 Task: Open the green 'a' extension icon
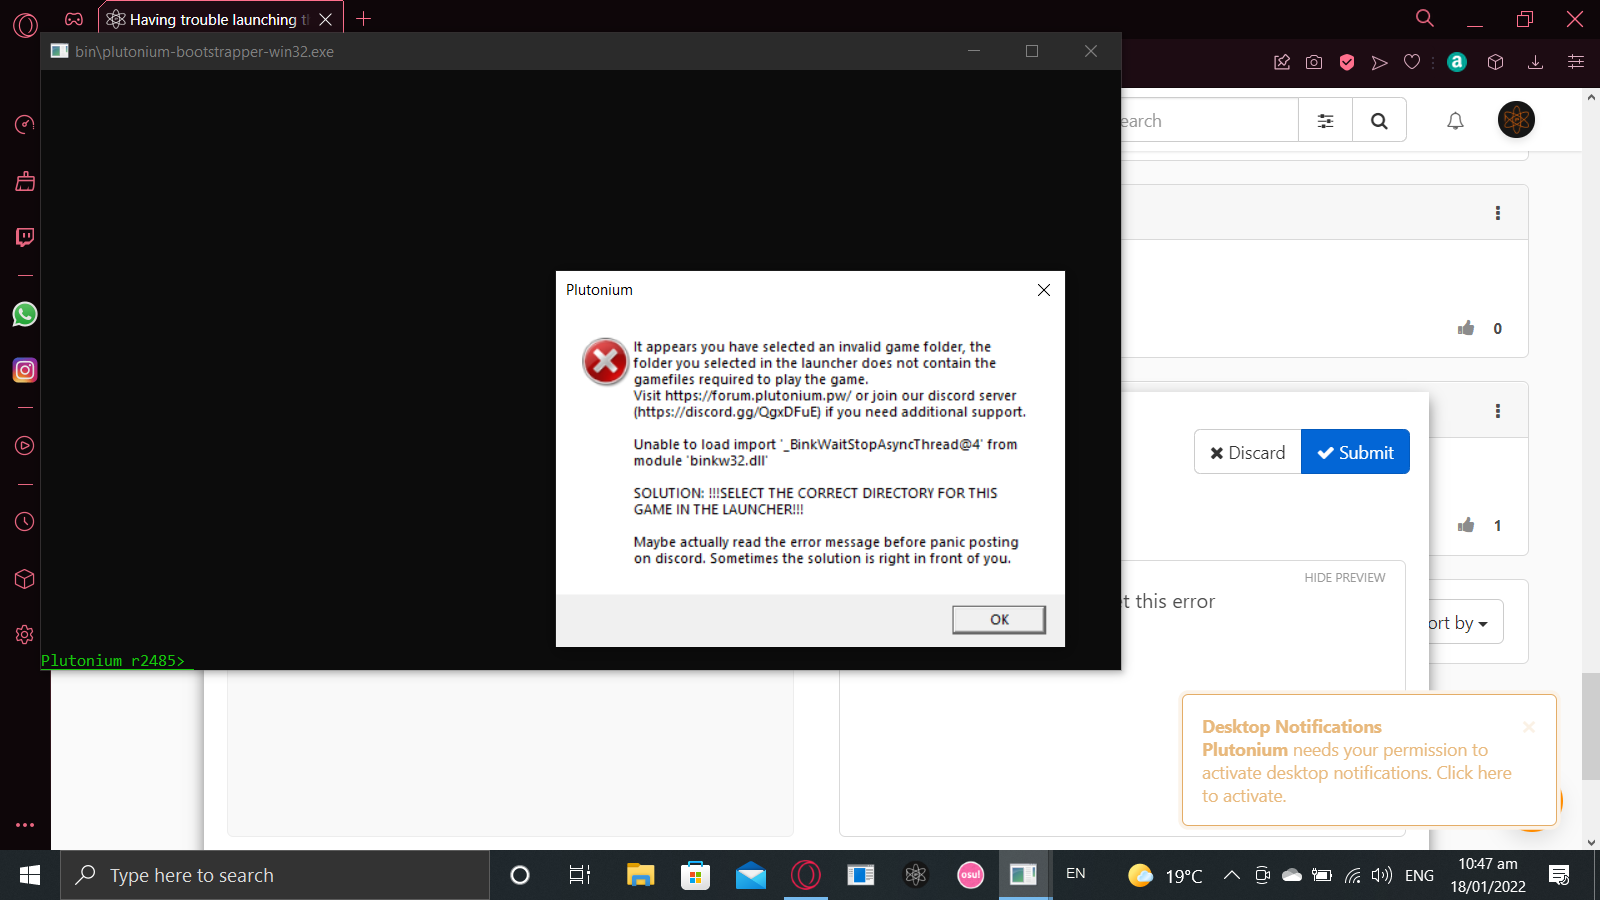point(1457,62)
